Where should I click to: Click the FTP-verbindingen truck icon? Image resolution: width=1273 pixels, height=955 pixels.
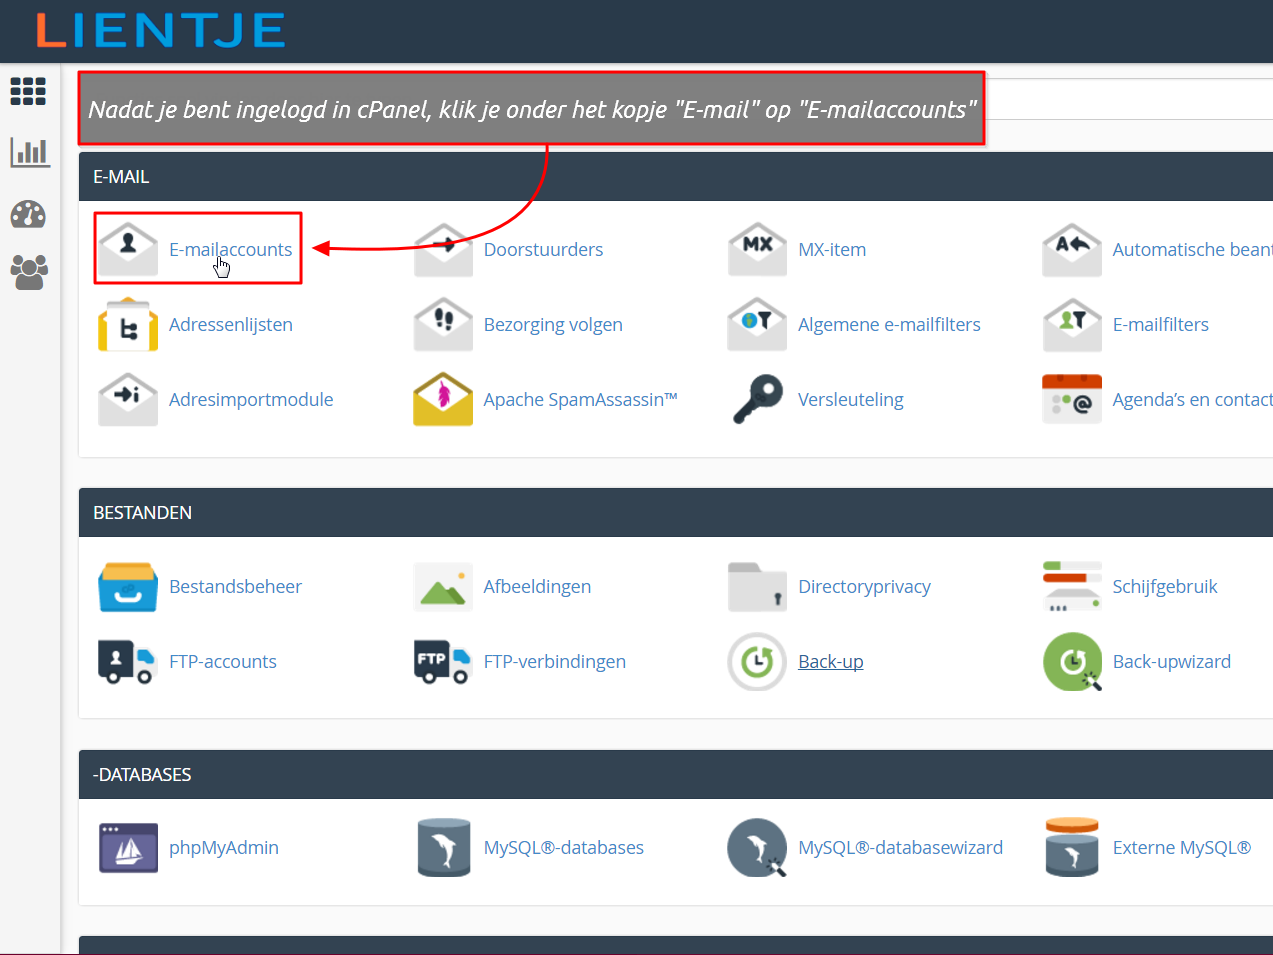(443, 661)
